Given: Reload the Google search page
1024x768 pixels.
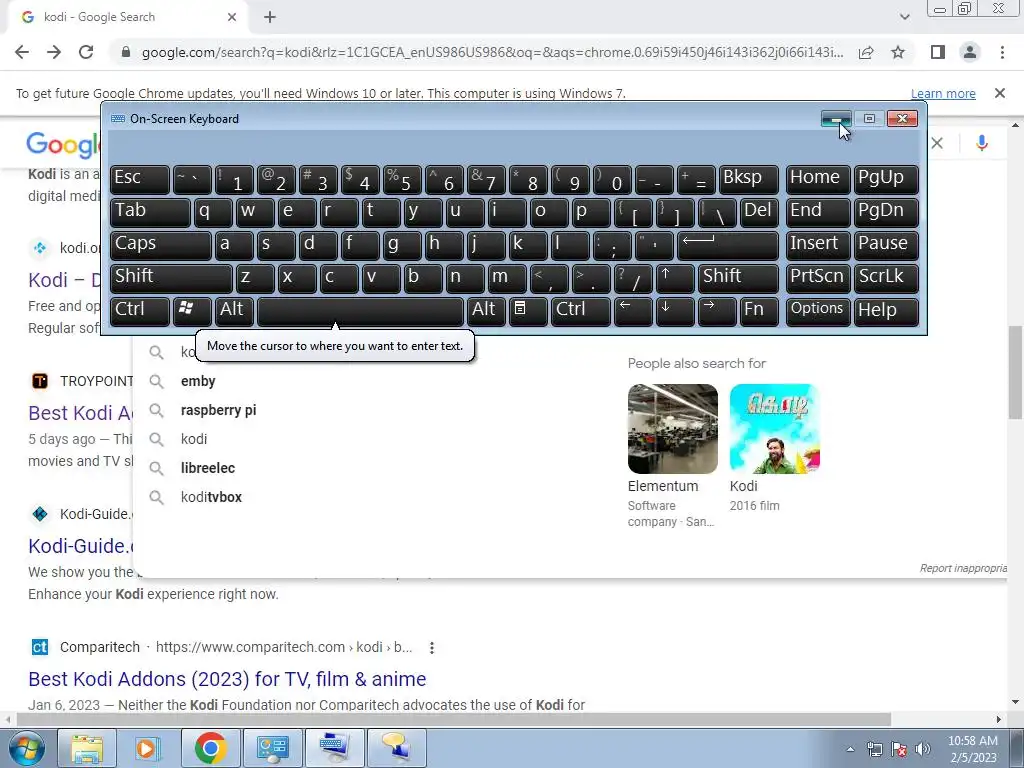Looking at the screenshot, I should coord(86,52).
